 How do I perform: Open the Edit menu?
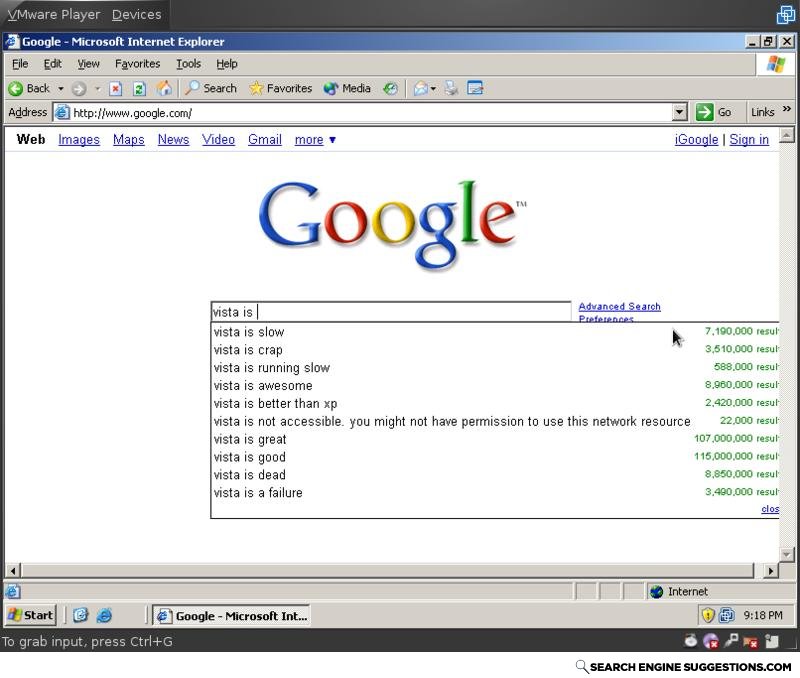click(x=53, y=64)
